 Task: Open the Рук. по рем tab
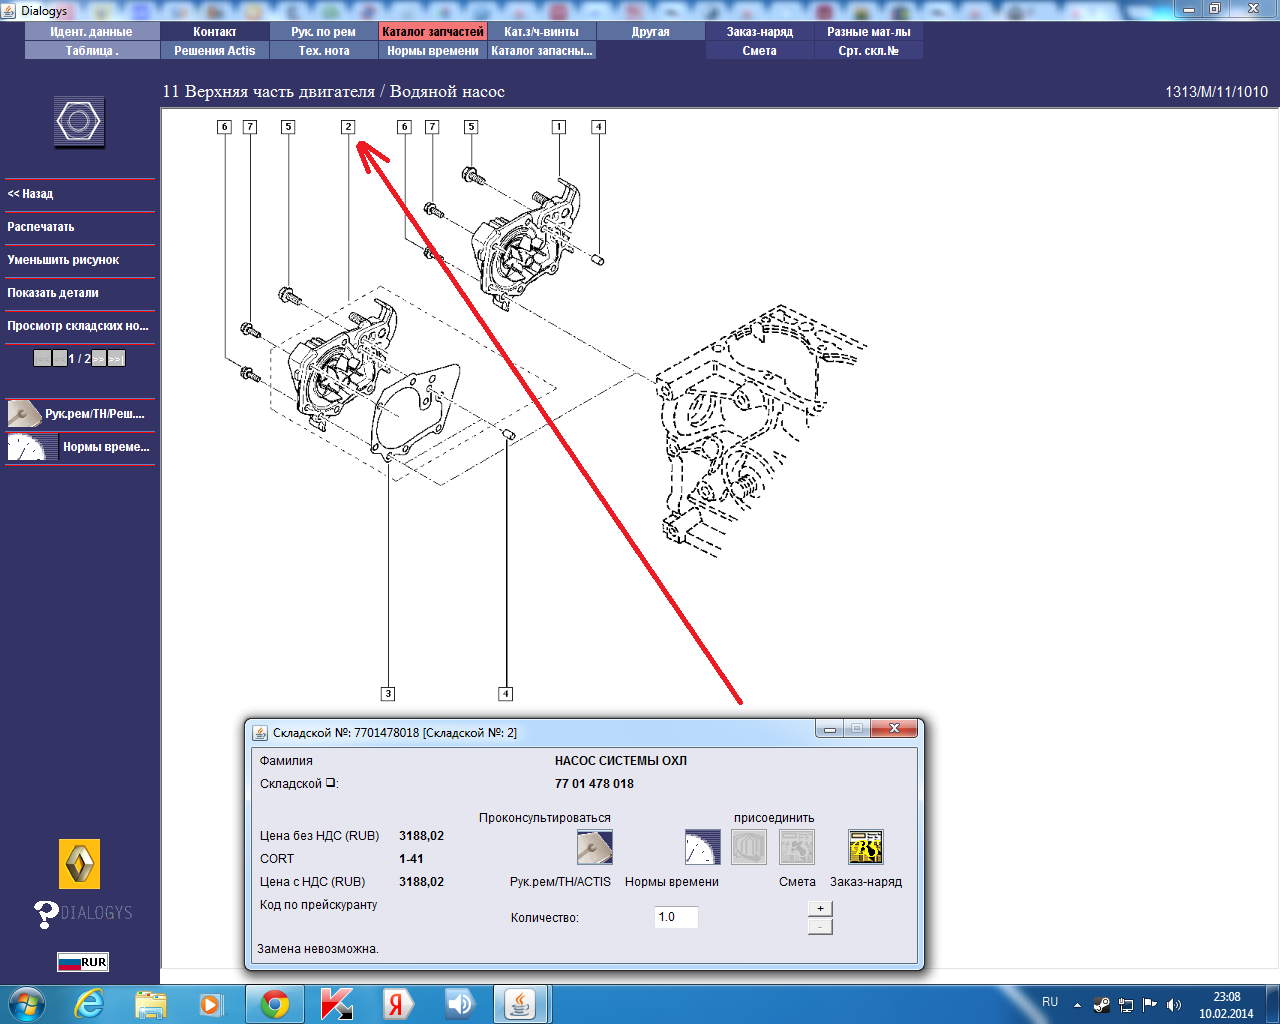324,32
